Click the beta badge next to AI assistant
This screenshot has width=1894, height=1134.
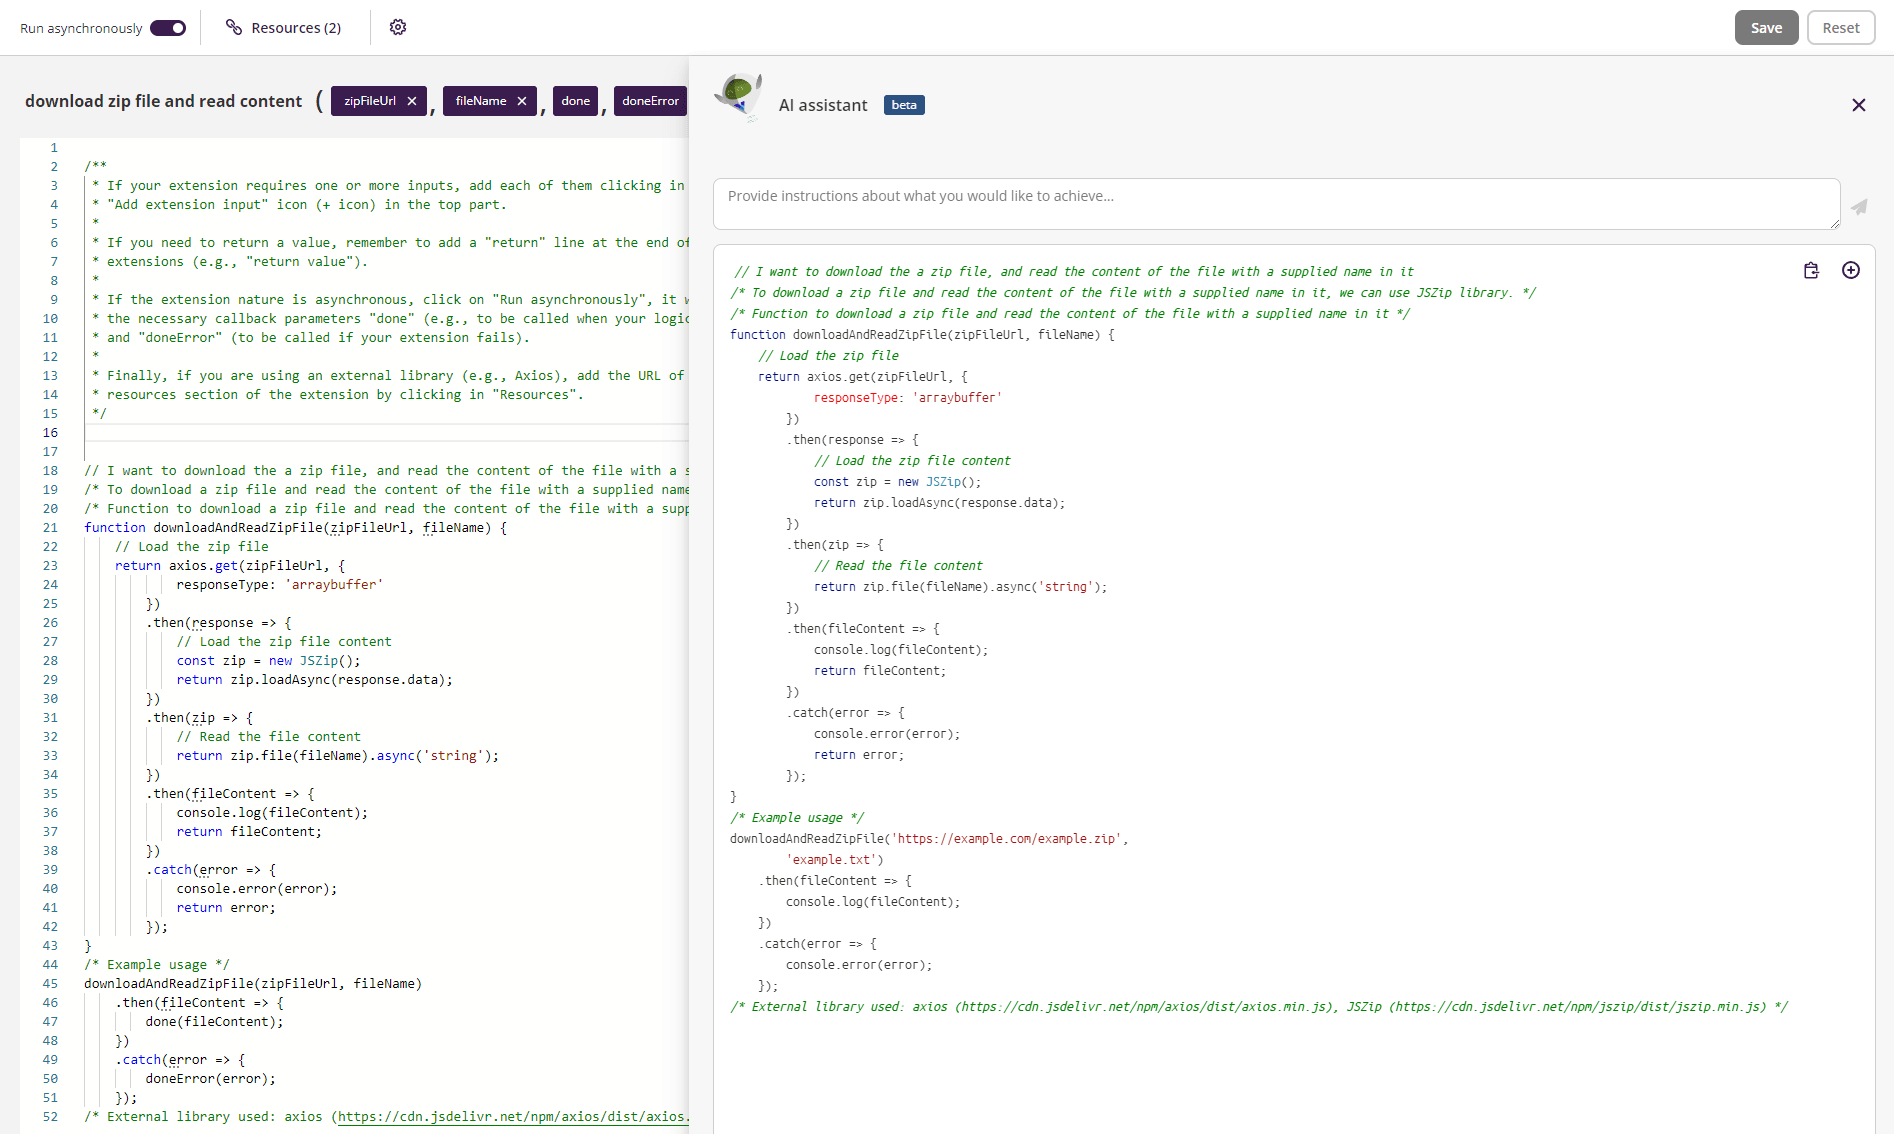[903, 104]
